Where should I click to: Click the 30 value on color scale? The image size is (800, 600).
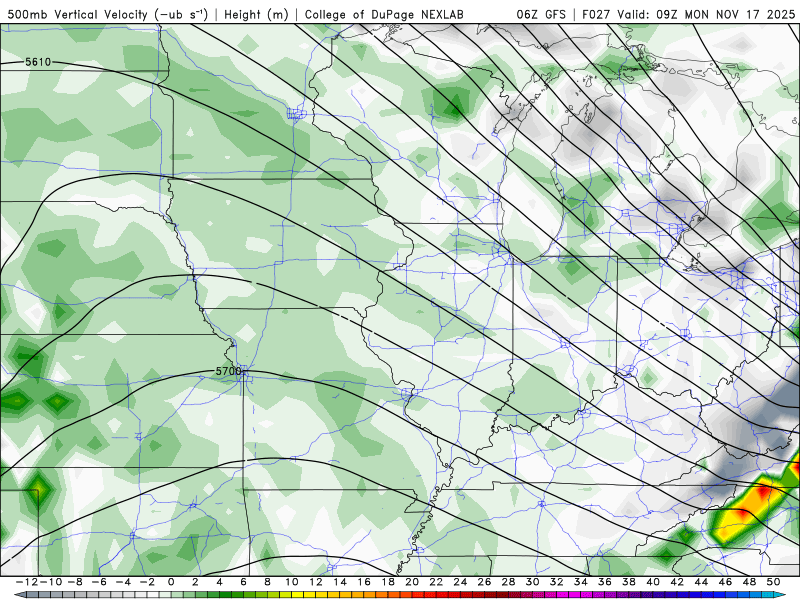coord(532,582)
